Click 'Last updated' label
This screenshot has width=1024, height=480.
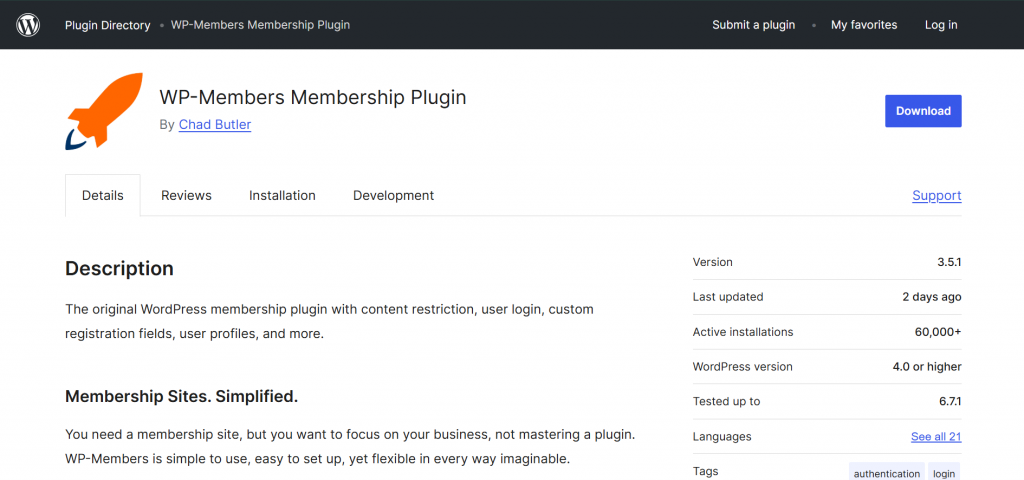(x=728, y=296)
